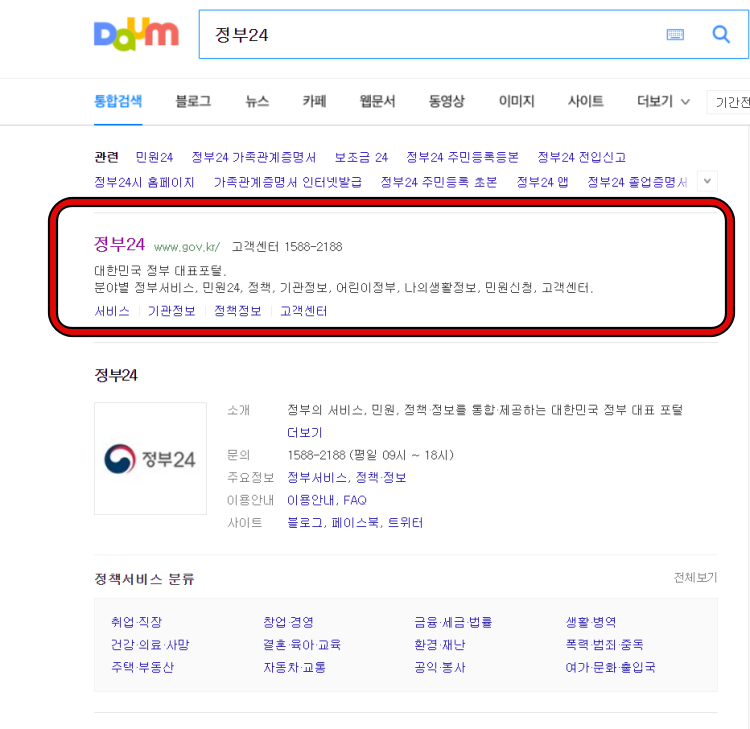
Task: Select the 생활·병역 category
Action: pyautogui.click(x=591, y=622)
